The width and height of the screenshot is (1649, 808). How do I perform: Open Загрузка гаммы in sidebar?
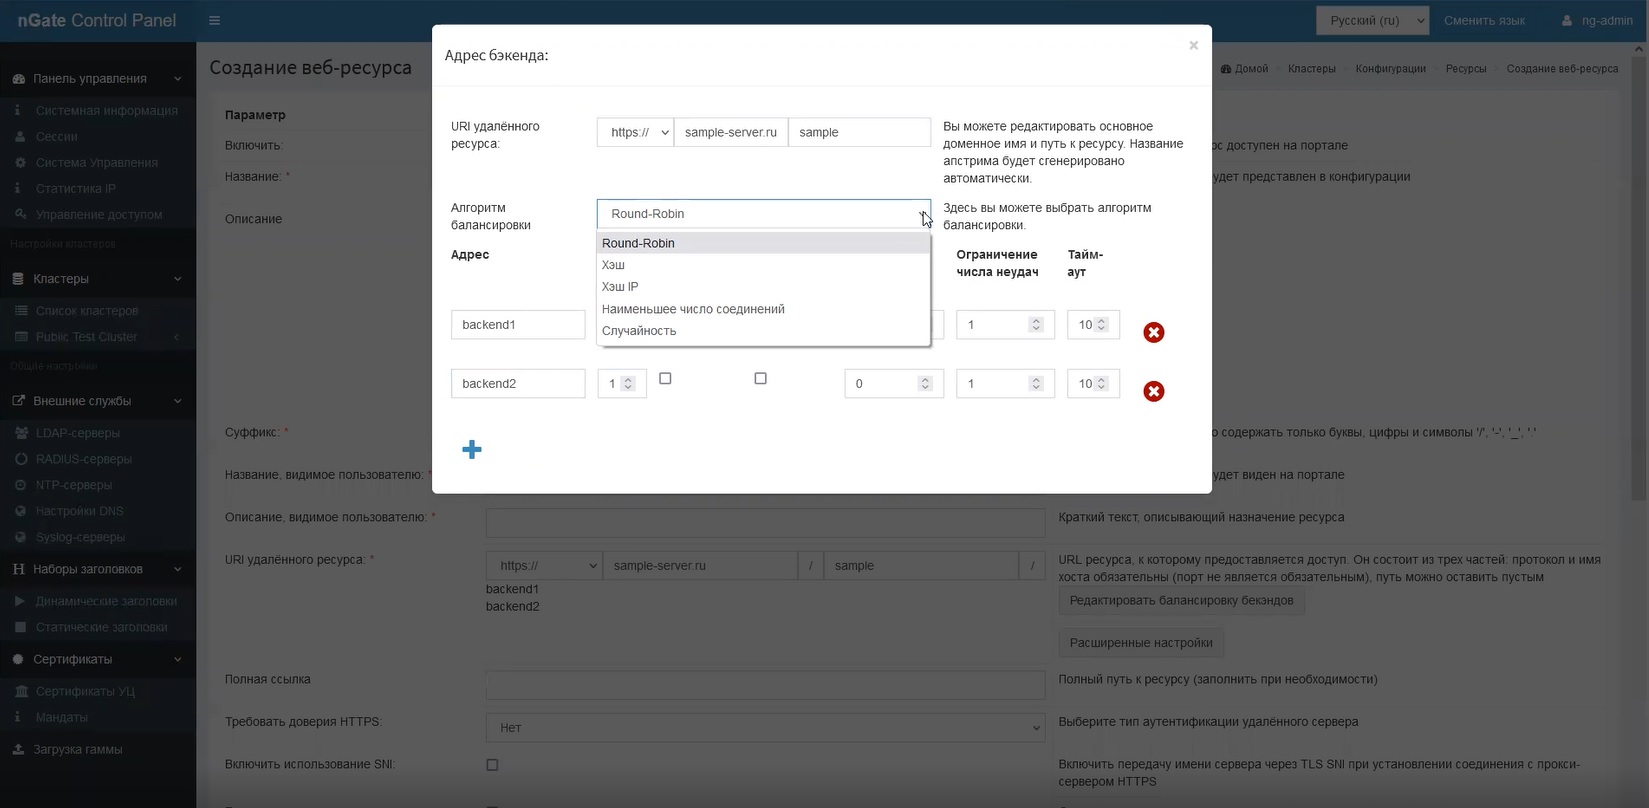pos(98,749)
